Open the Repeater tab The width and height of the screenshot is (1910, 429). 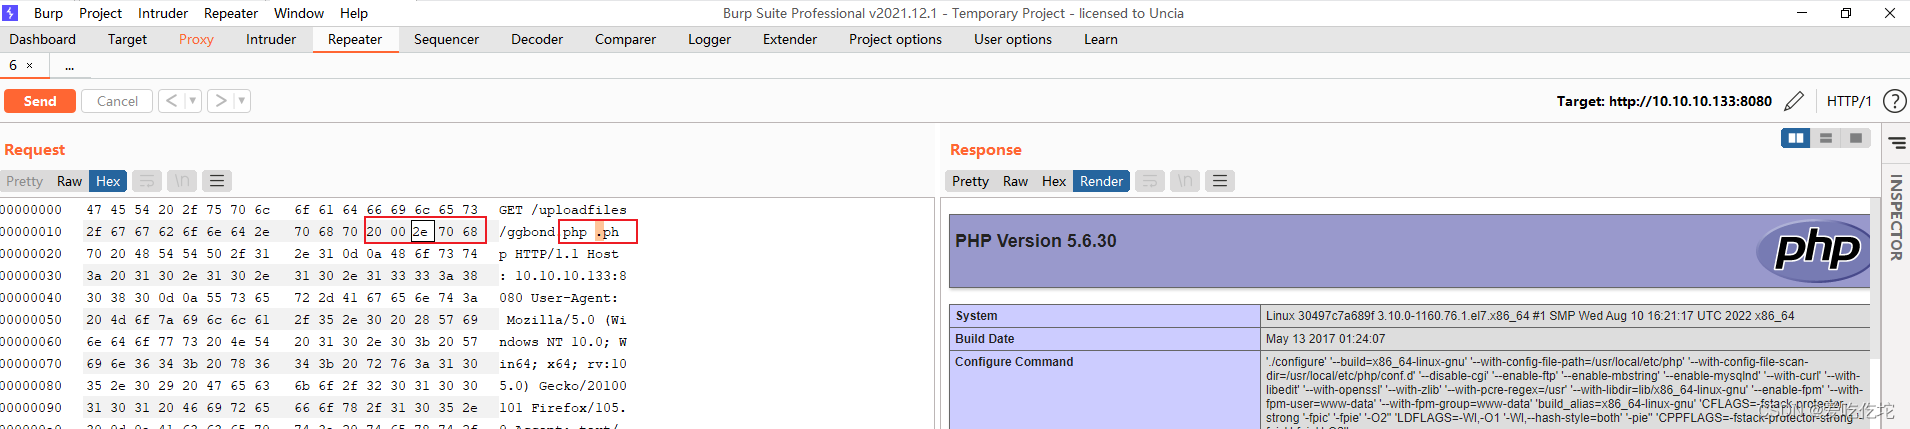point(355,39)
